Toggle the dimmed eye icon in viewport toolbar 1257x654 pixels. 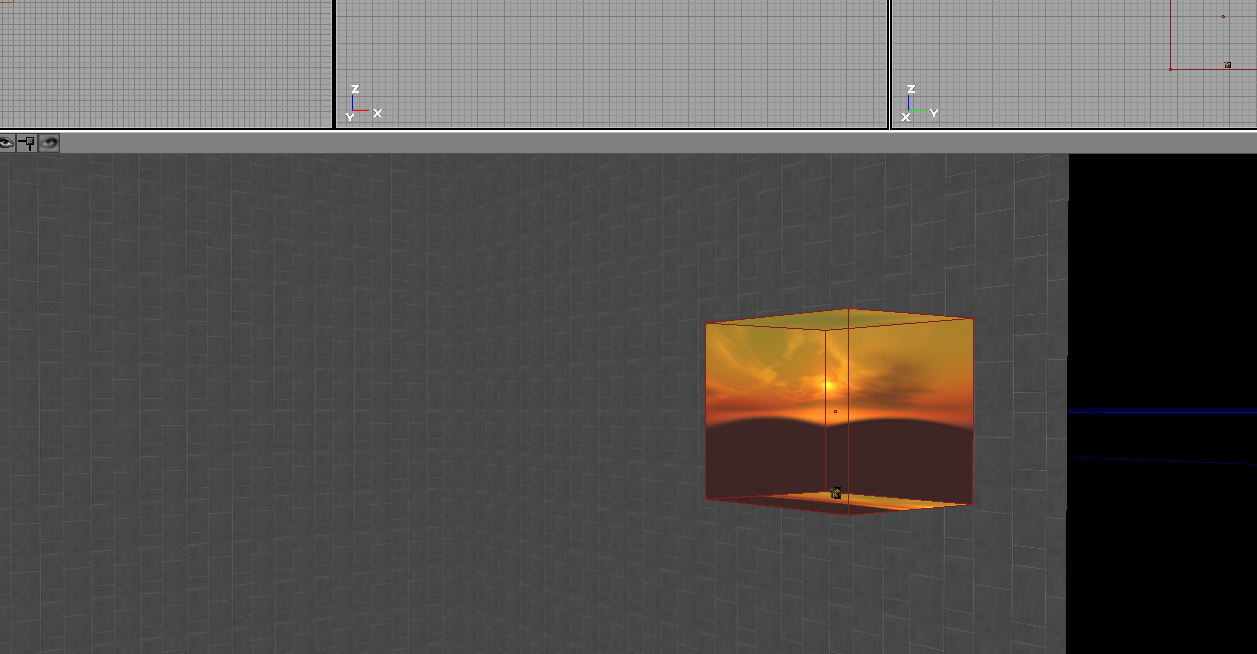tap(49, 143)
